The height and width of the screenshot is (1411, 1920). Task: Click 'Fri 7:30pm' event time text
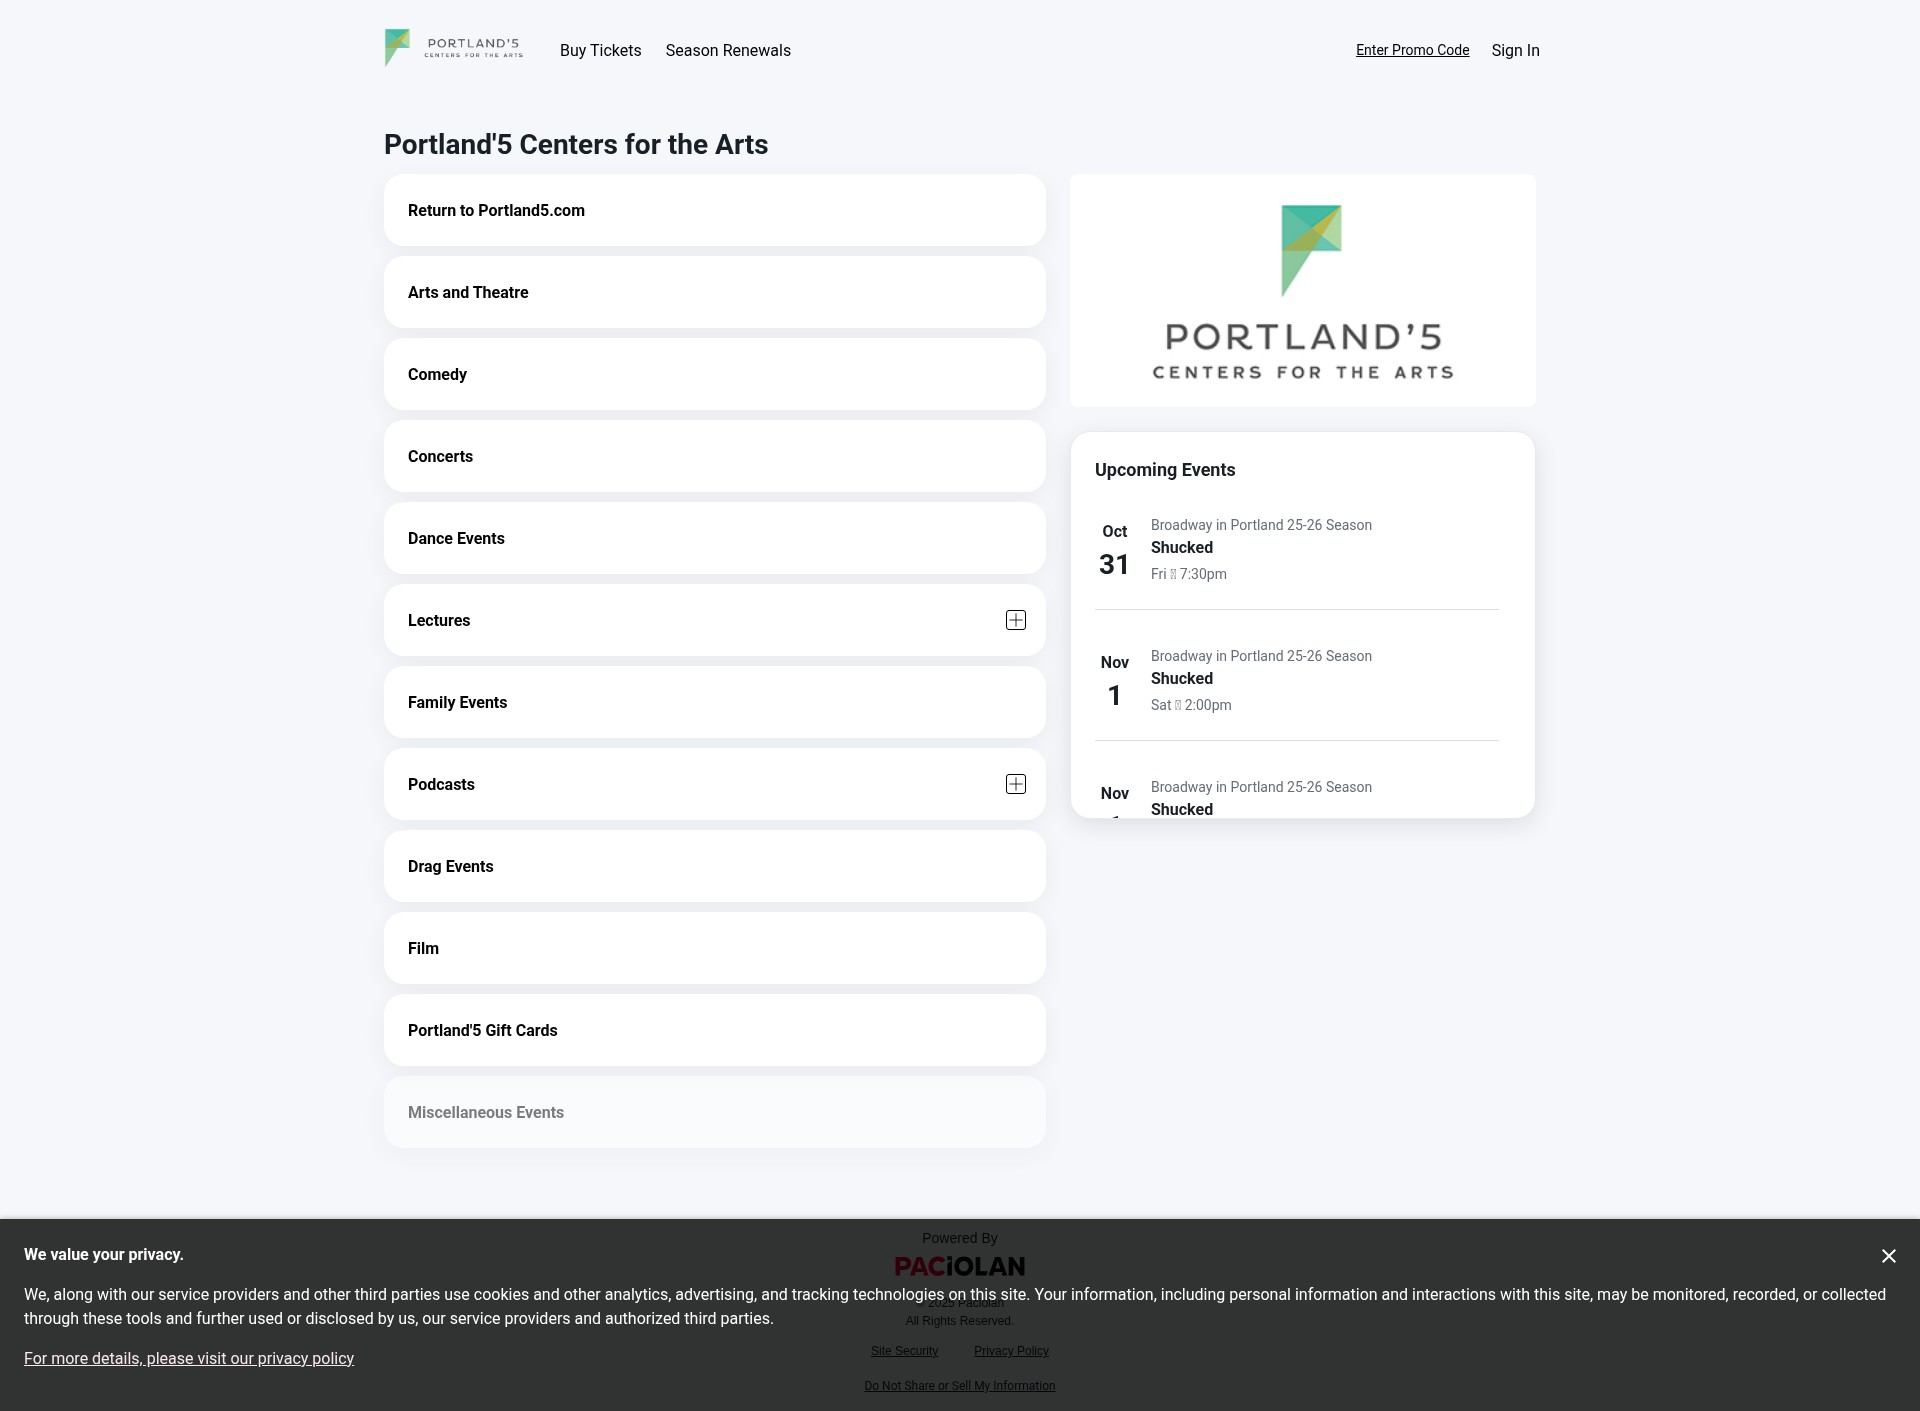1189,574
